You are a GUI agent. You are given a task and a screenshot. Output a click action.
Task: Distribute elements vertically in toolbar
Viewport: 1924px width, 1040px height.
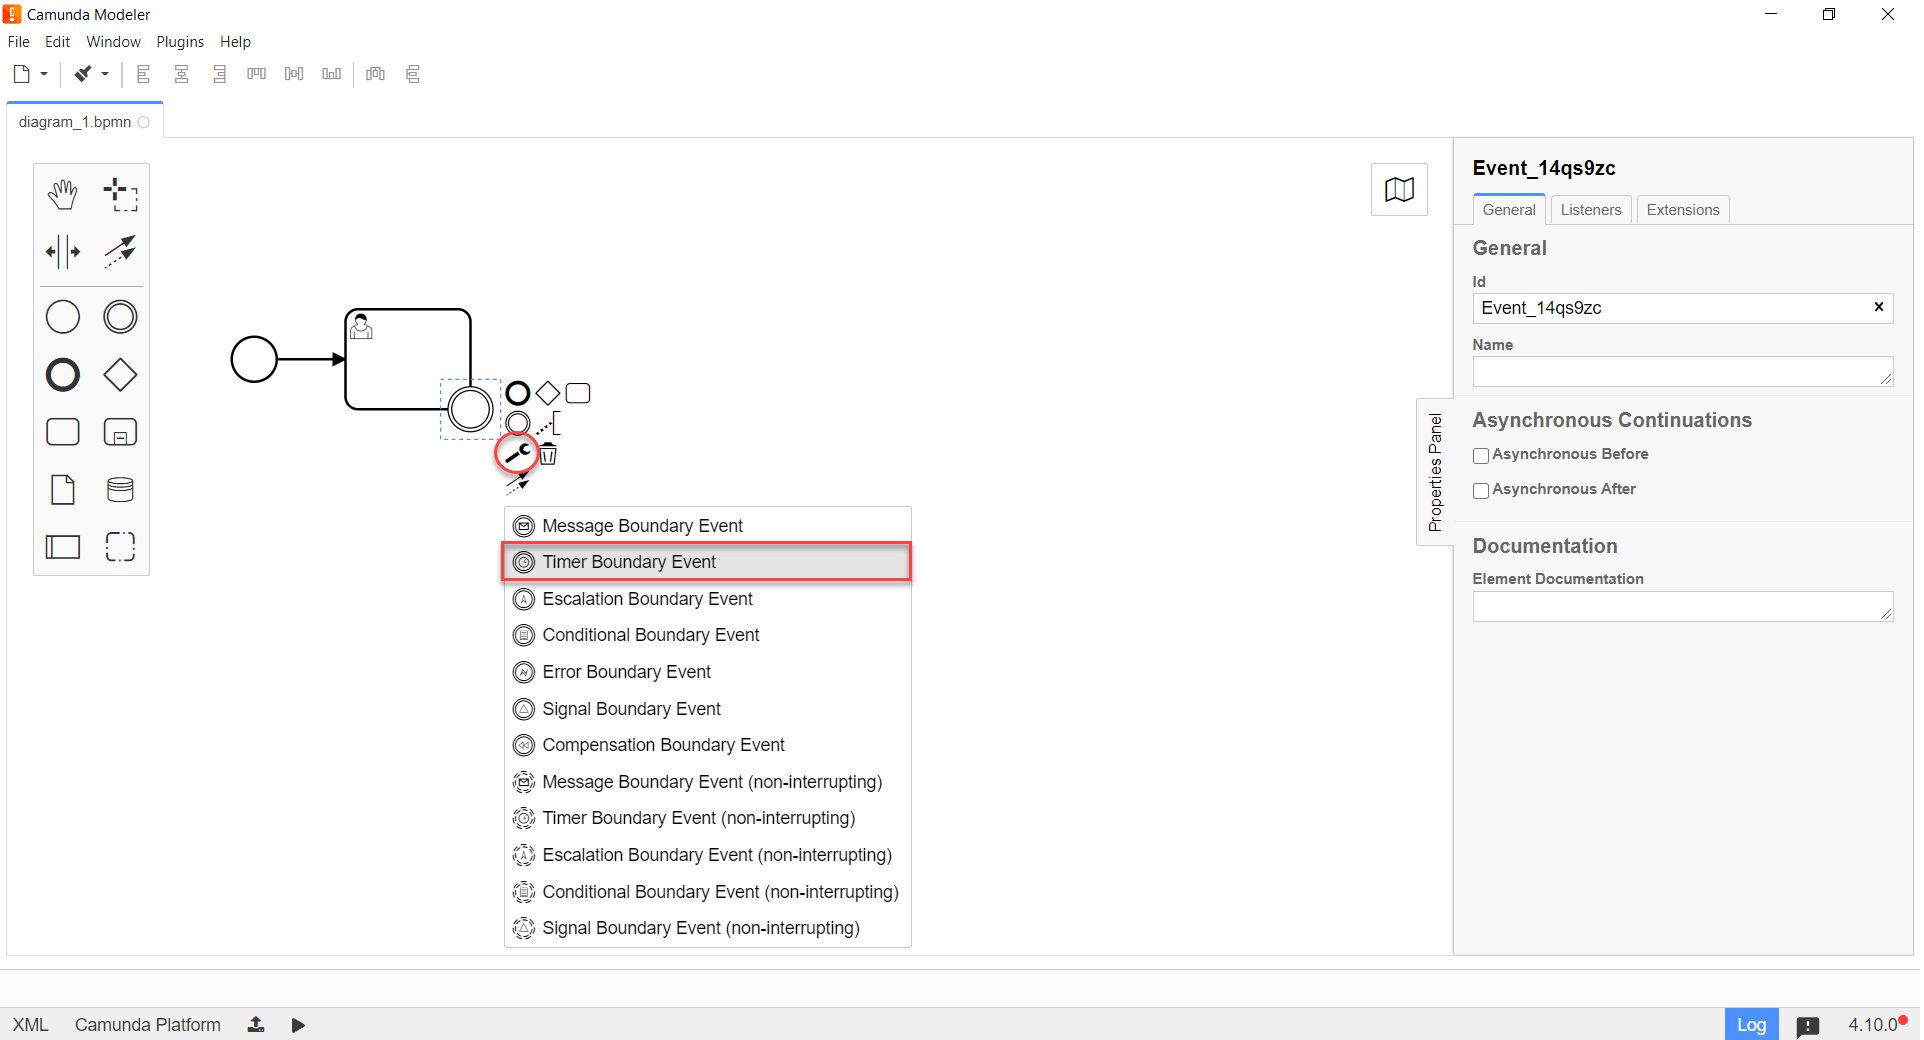pos(413,74)
